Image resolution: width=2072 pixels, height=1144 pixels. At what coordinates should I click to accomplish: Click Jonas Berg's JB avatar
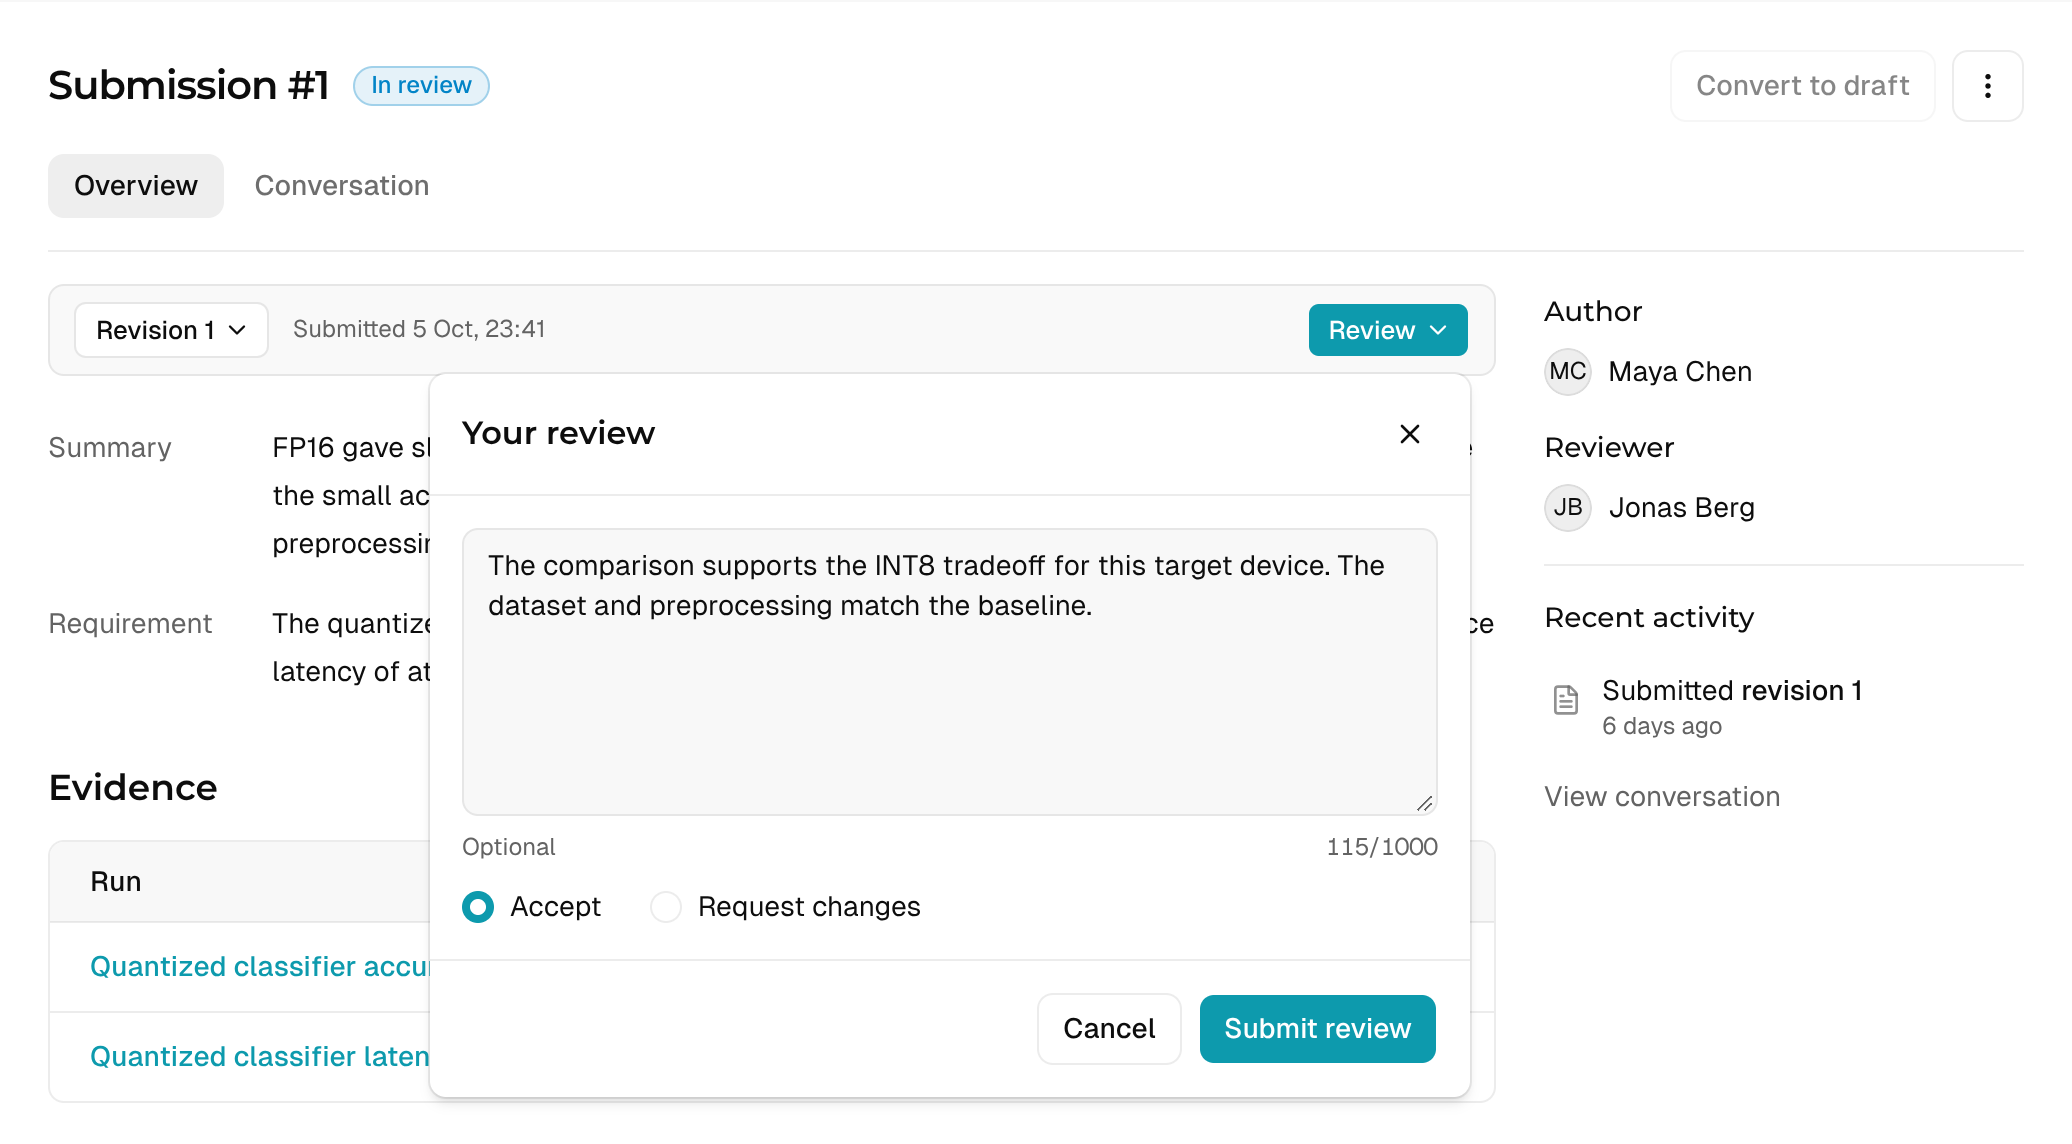(x=1568, y=508)
